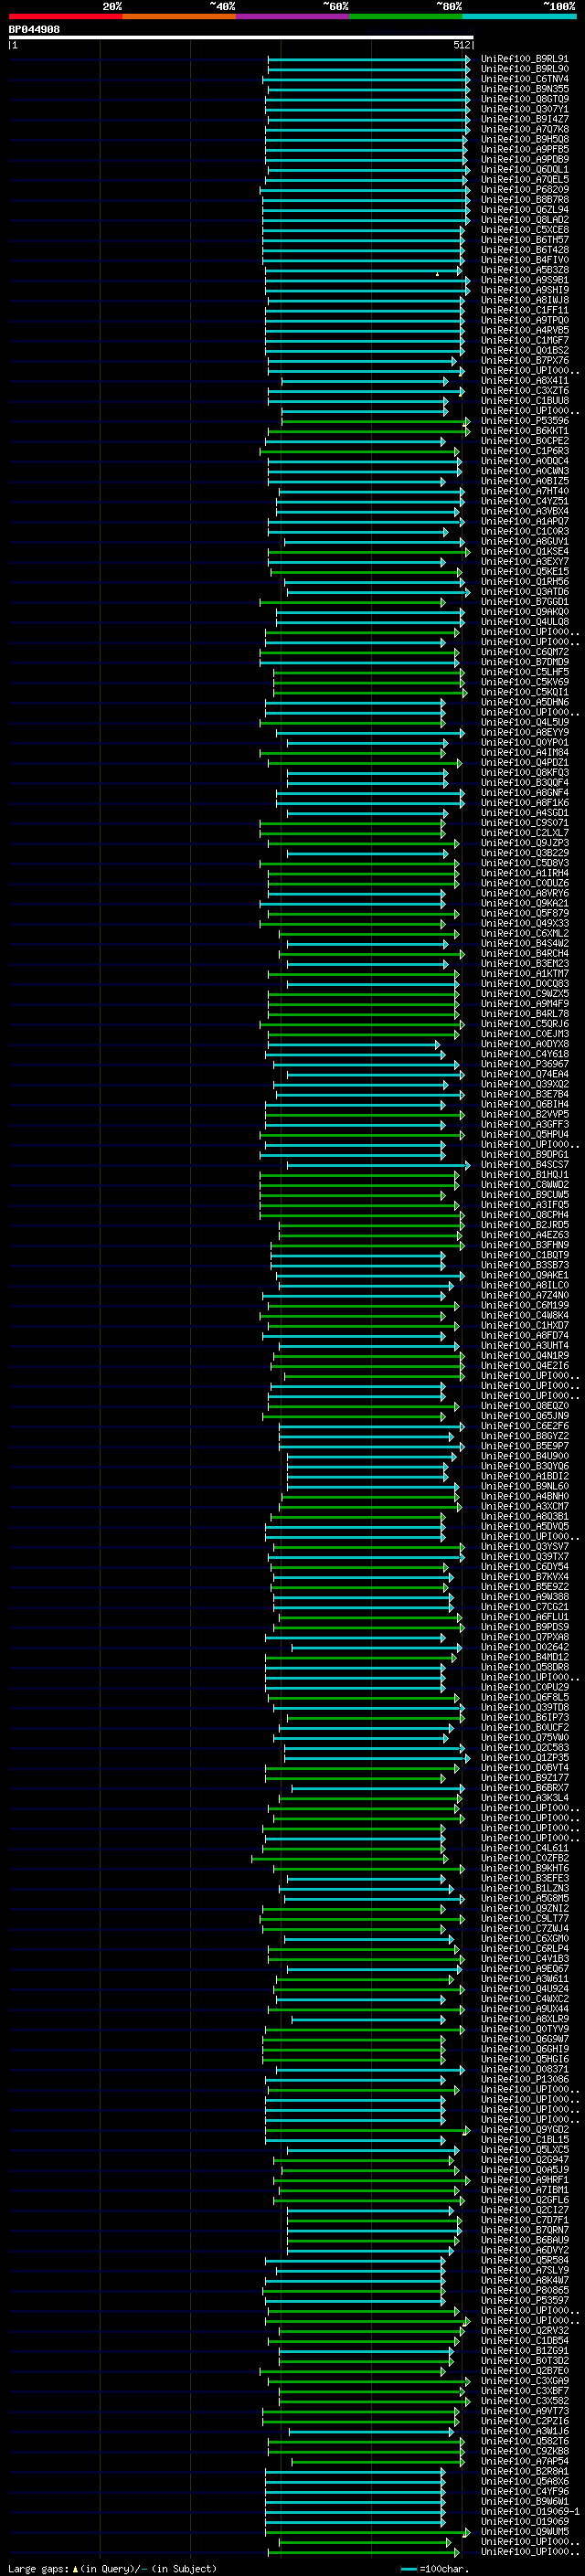Image resolution: width=585 pixels, height=2576 pixels.
Task: Select label UniRef100_A7QEL5
Action: tap(525, 180)
